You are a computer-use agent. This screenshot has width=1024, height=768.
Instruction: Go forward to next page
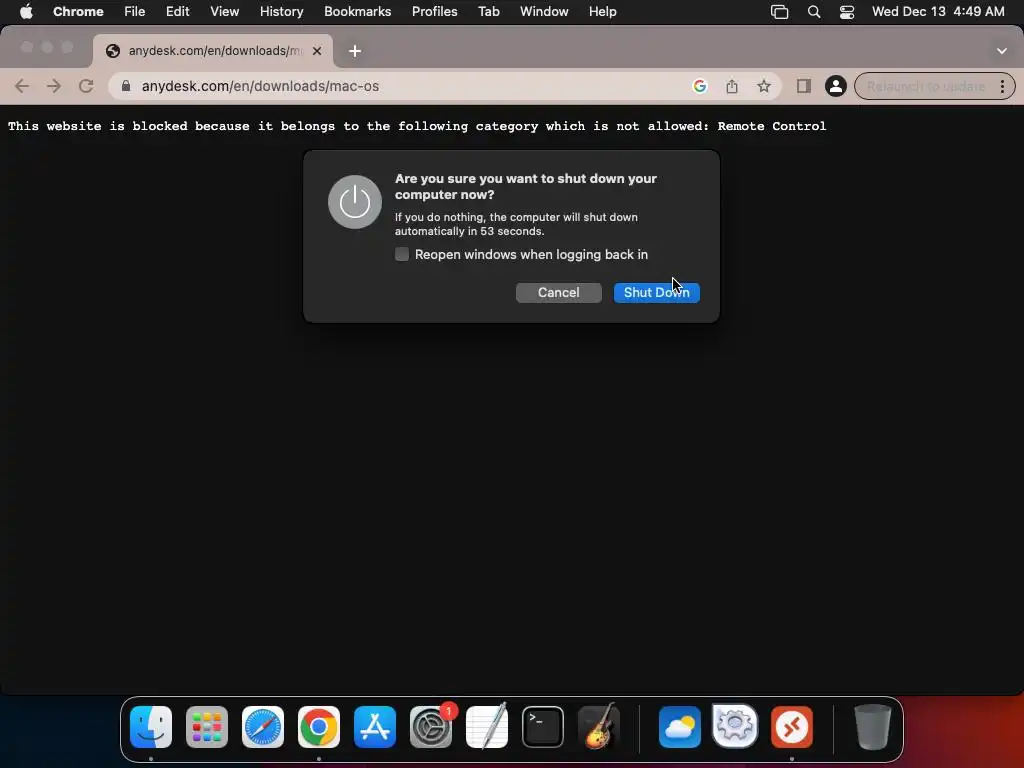(54, 86)
